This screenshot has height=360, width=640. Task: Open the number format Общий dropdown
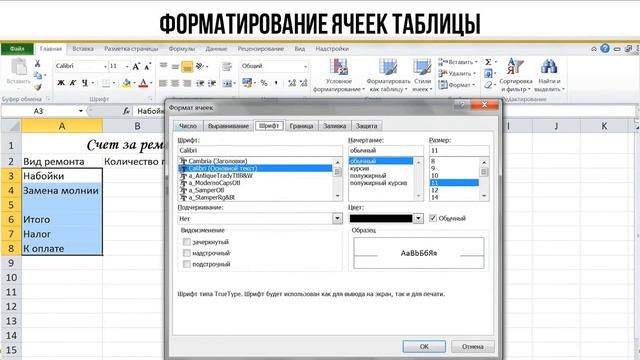305,66
